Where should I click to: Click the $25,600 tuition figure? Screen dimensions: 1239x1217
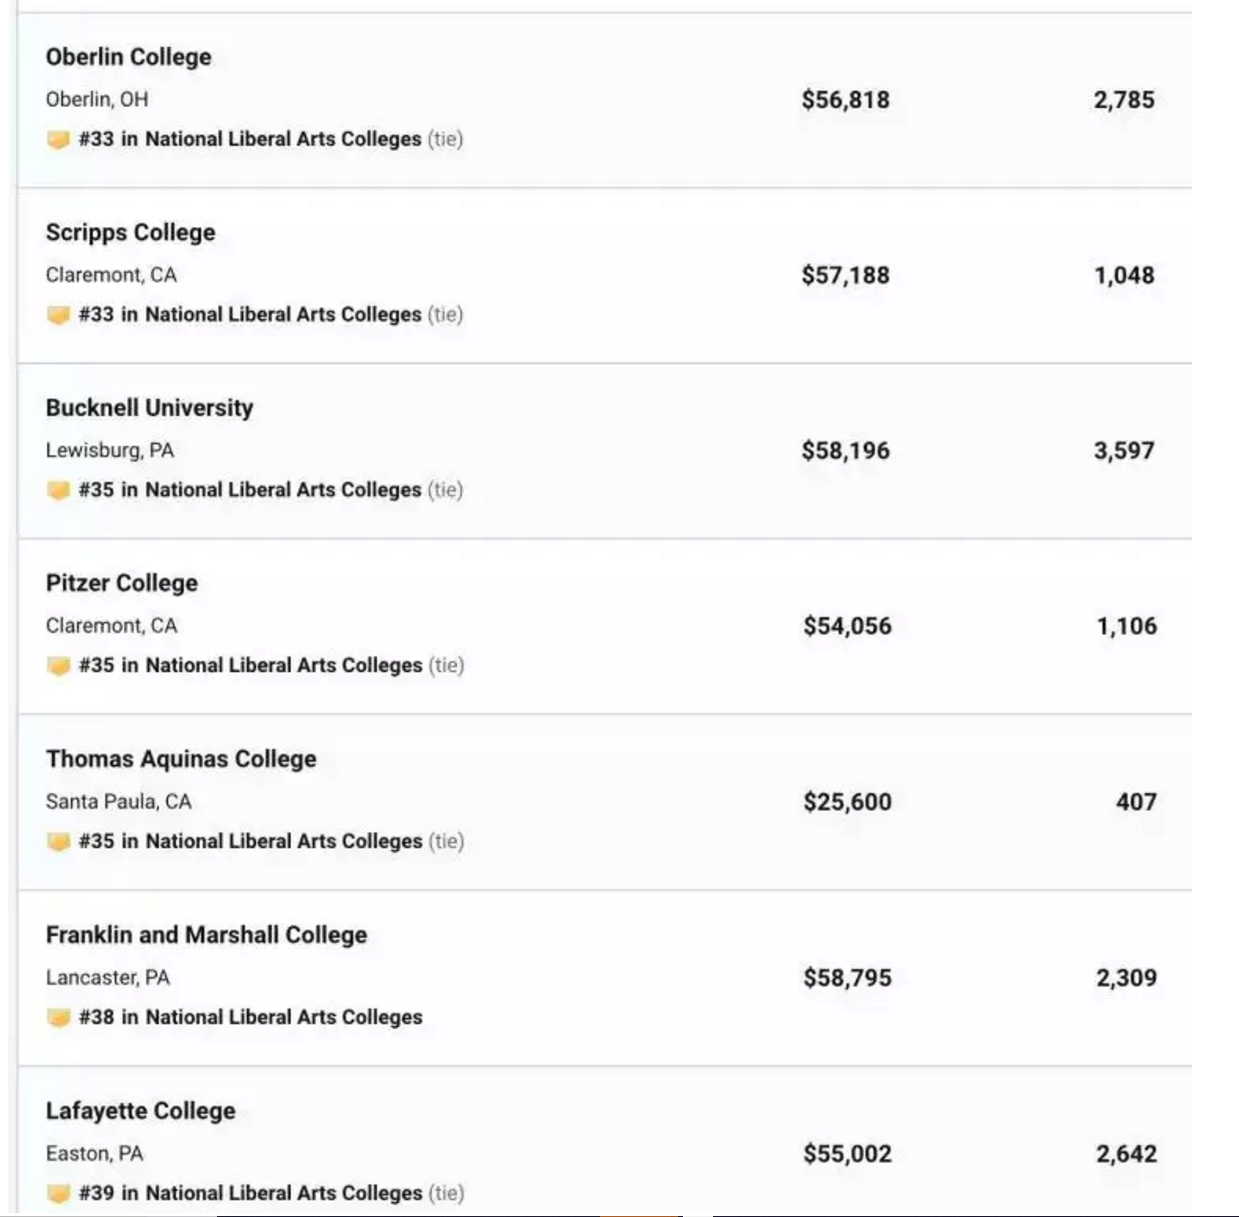(847, 802)
